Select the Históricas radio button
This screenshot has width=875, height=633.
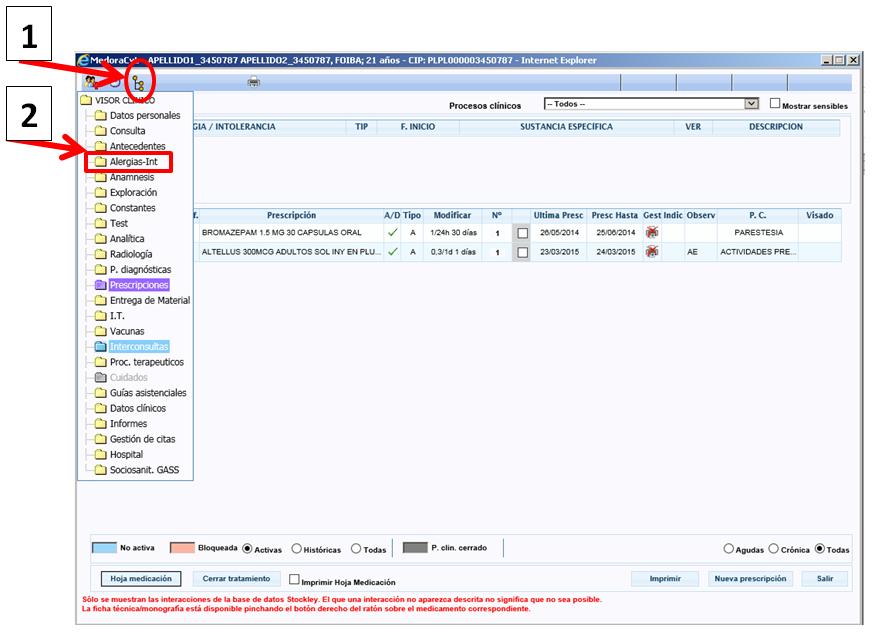297,549
